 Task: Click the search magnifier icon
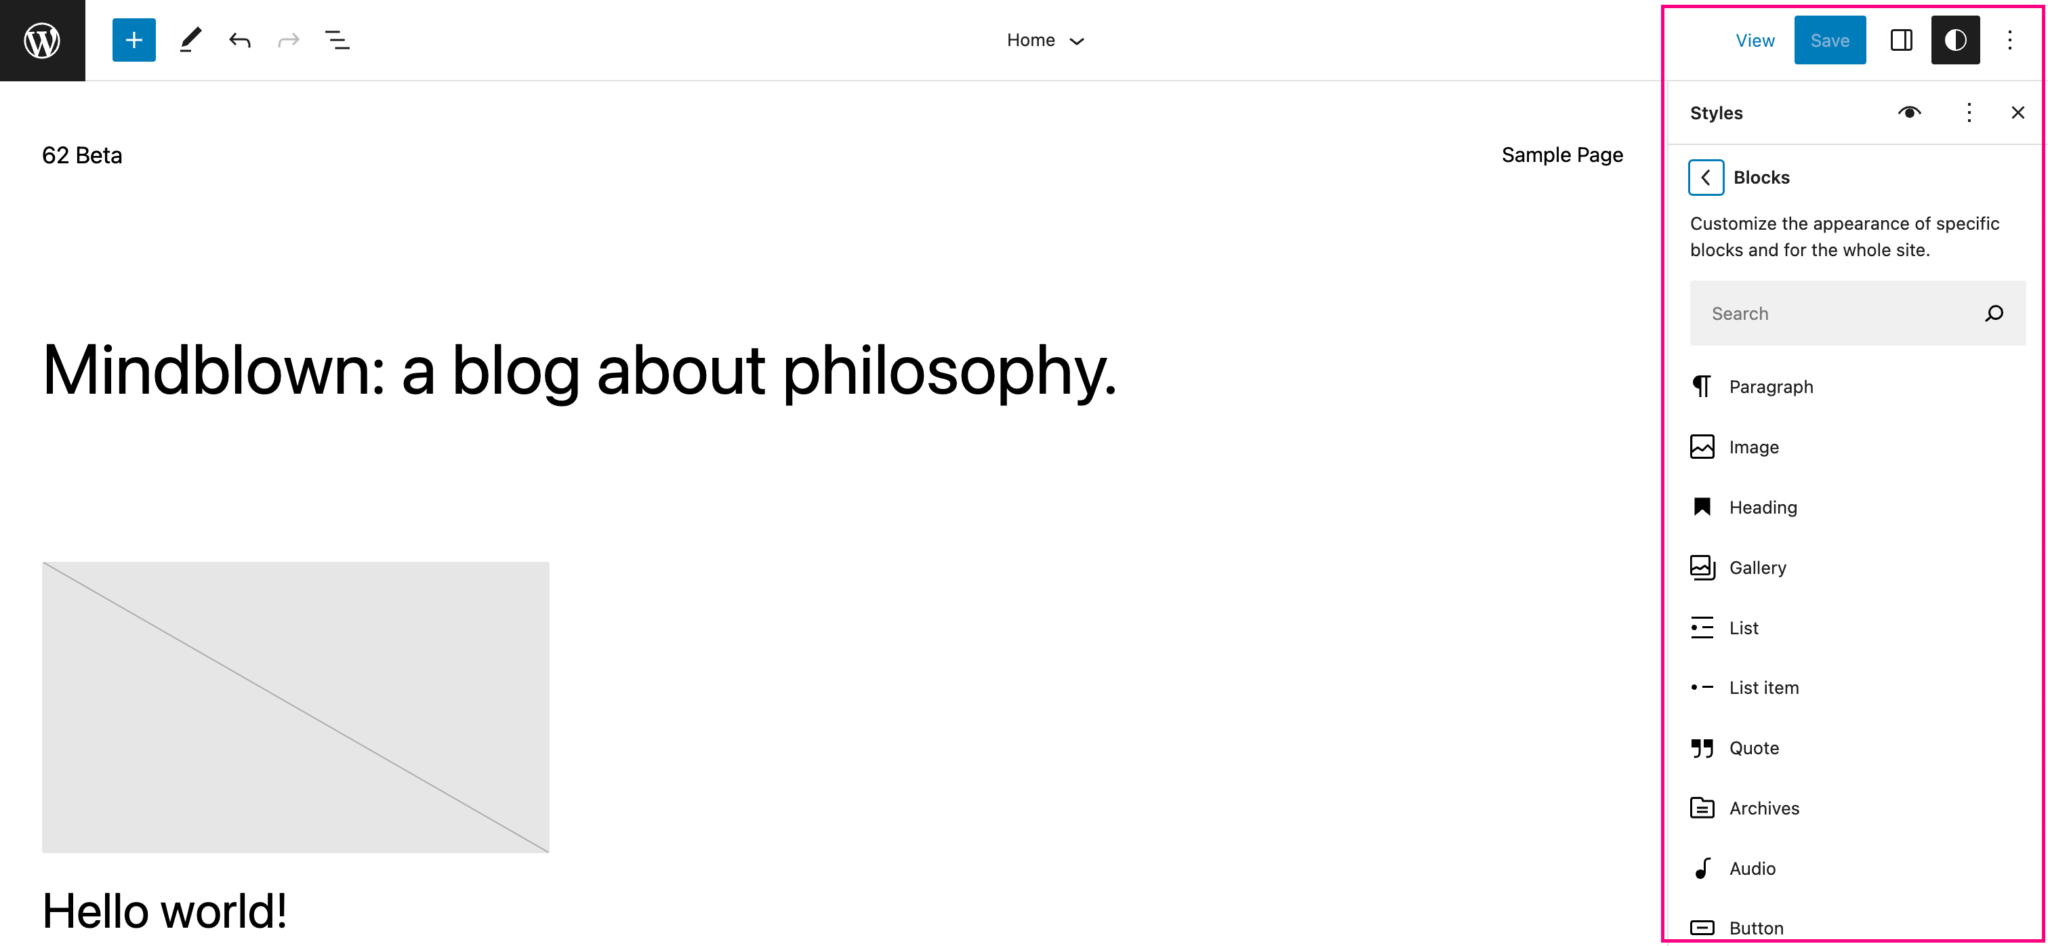(x=1994, y=314)
